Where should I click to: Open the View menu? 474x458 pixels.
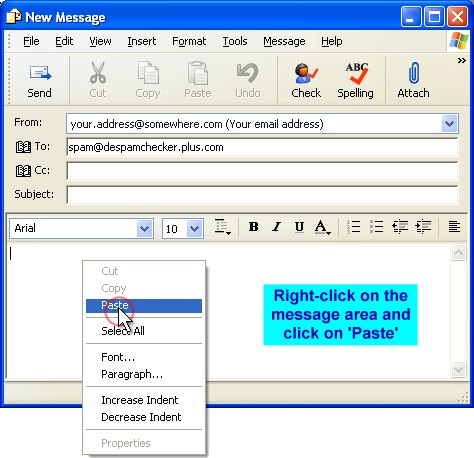pyautogui.click(x=100, y=41)
